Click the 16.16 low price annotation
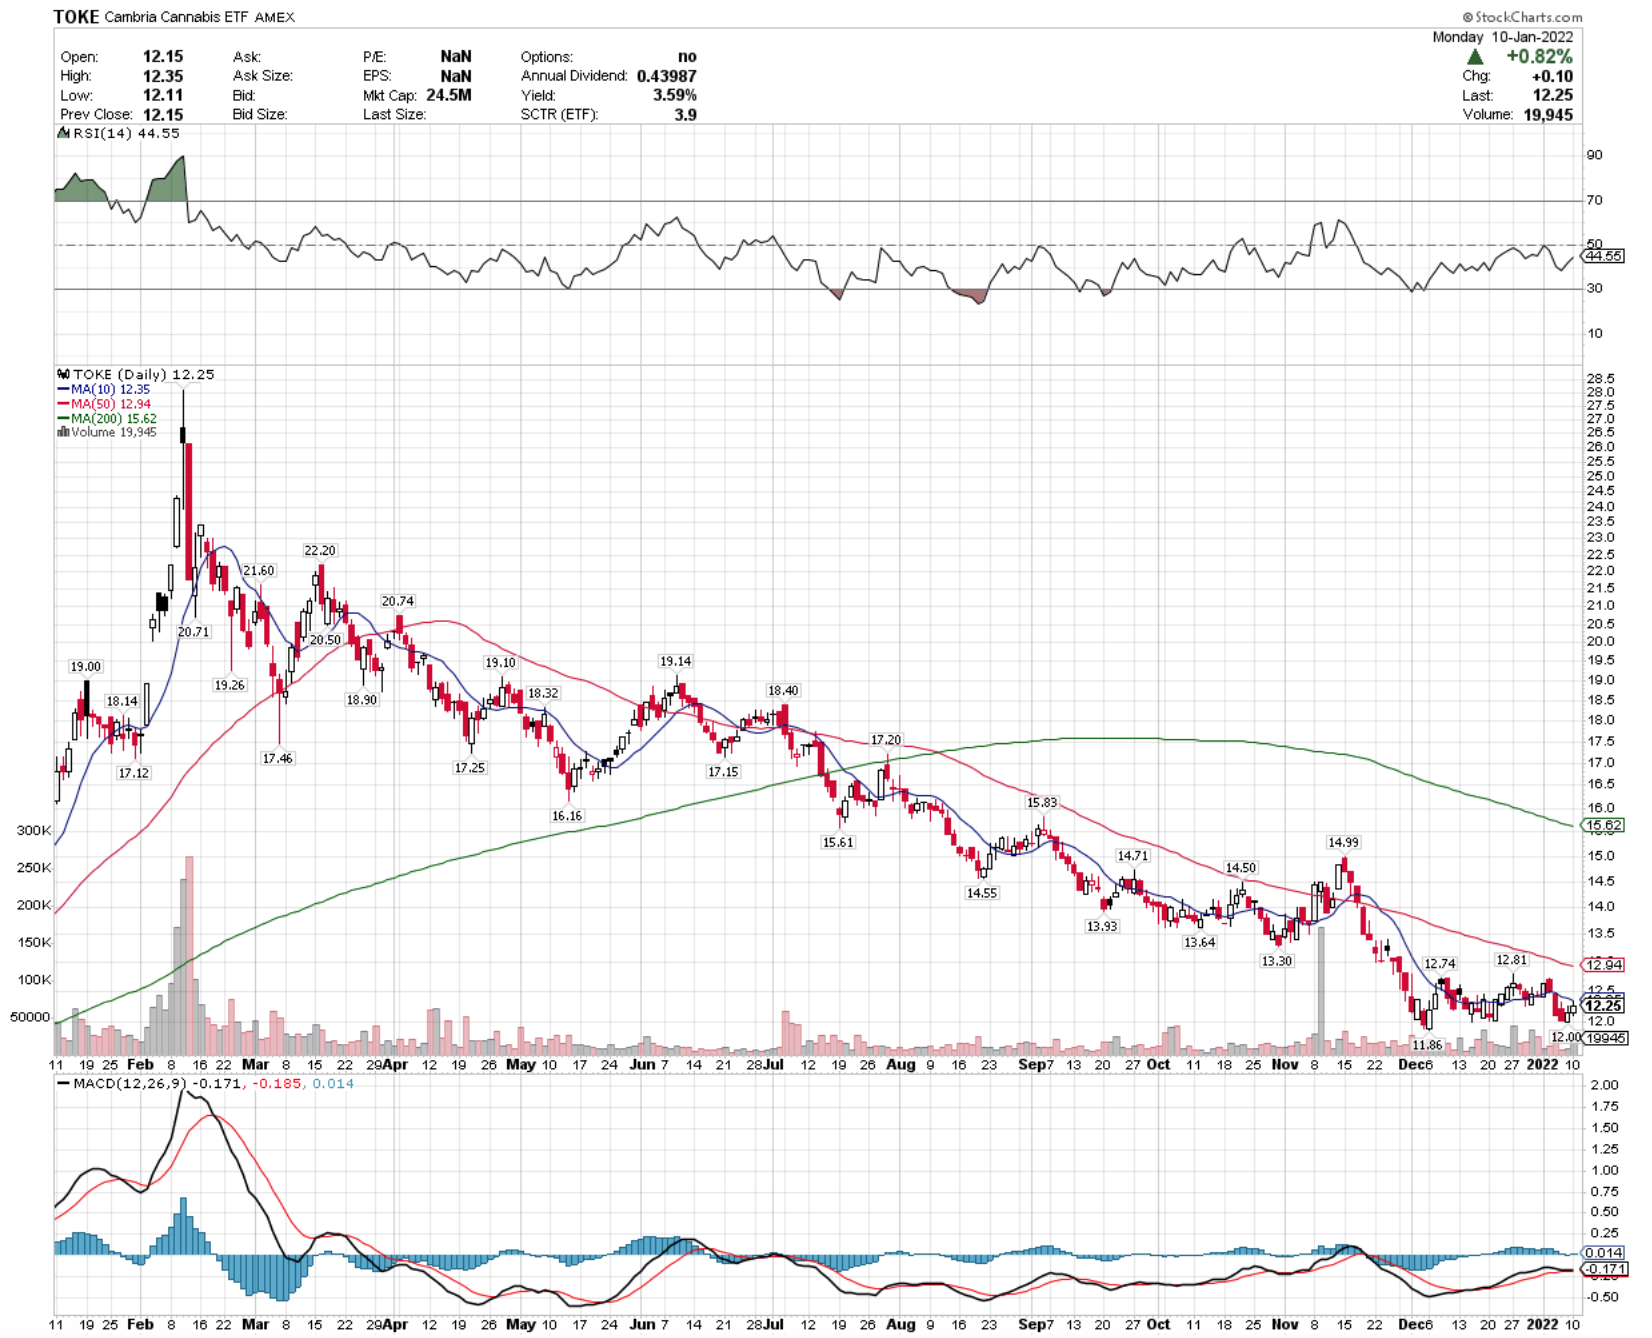The height and width of the screenshot is (1338, 1652). pyautogui.click(x=567, y=816)
